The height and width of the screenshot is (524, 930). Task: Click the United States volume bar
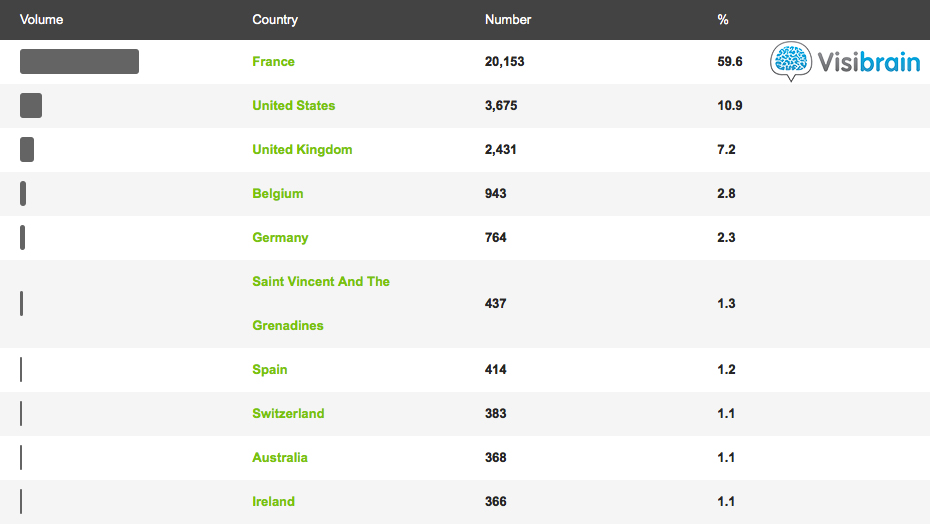click(x=31, y=106)
